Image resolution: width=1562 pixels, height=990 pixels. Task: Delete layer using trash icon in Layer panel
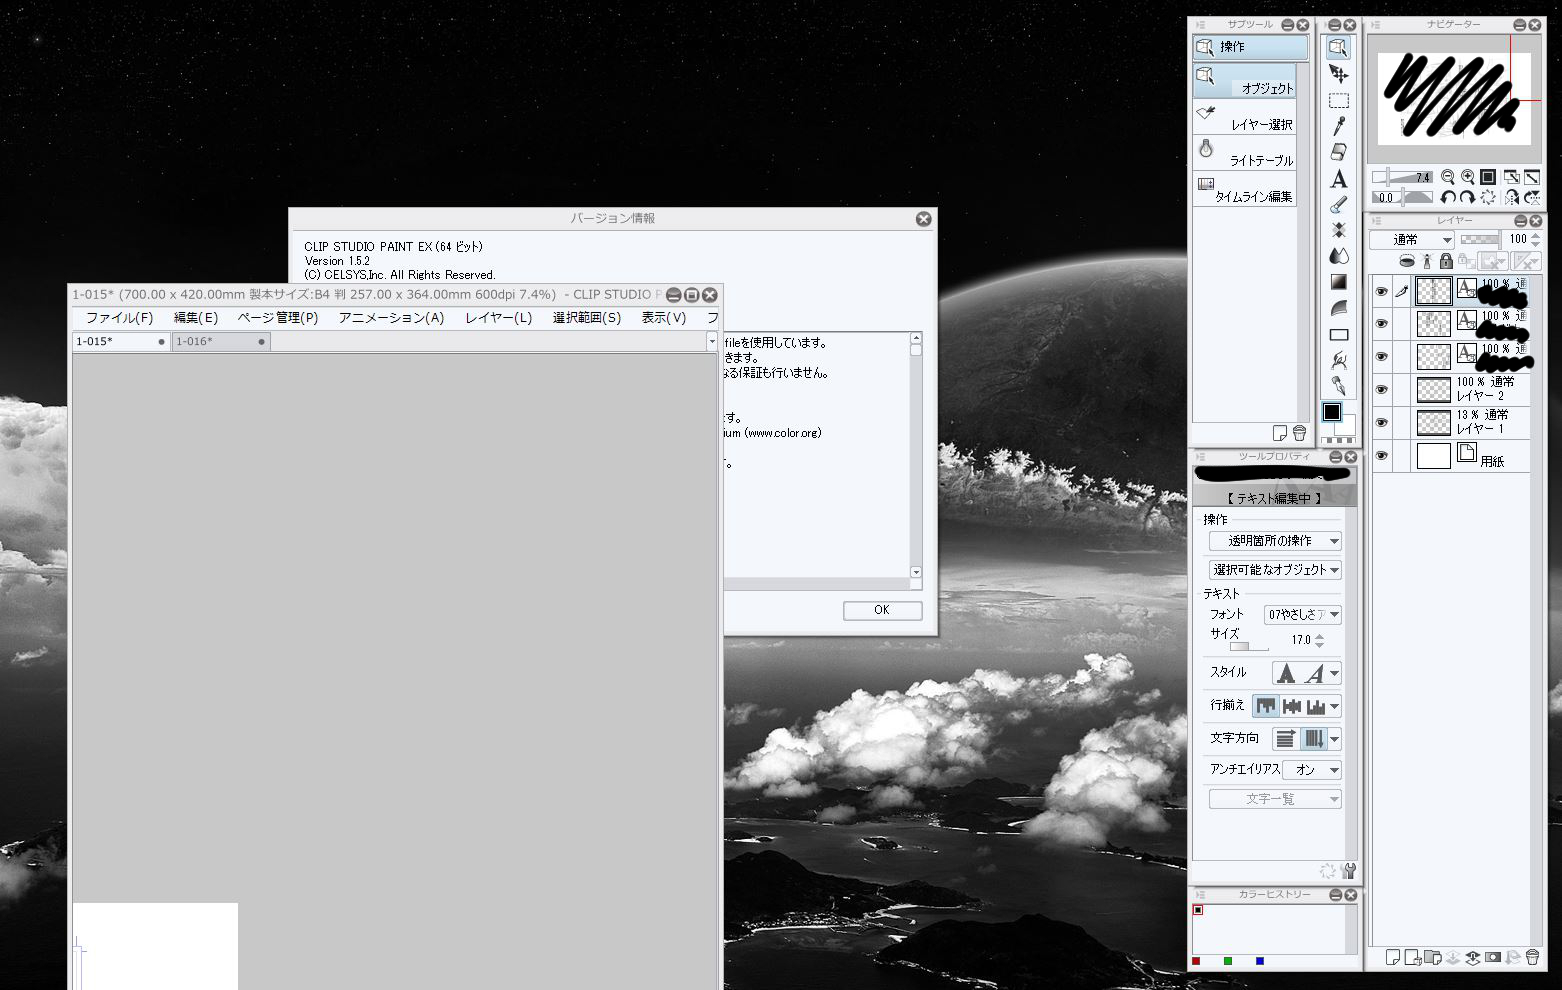tap(1532, 958)
